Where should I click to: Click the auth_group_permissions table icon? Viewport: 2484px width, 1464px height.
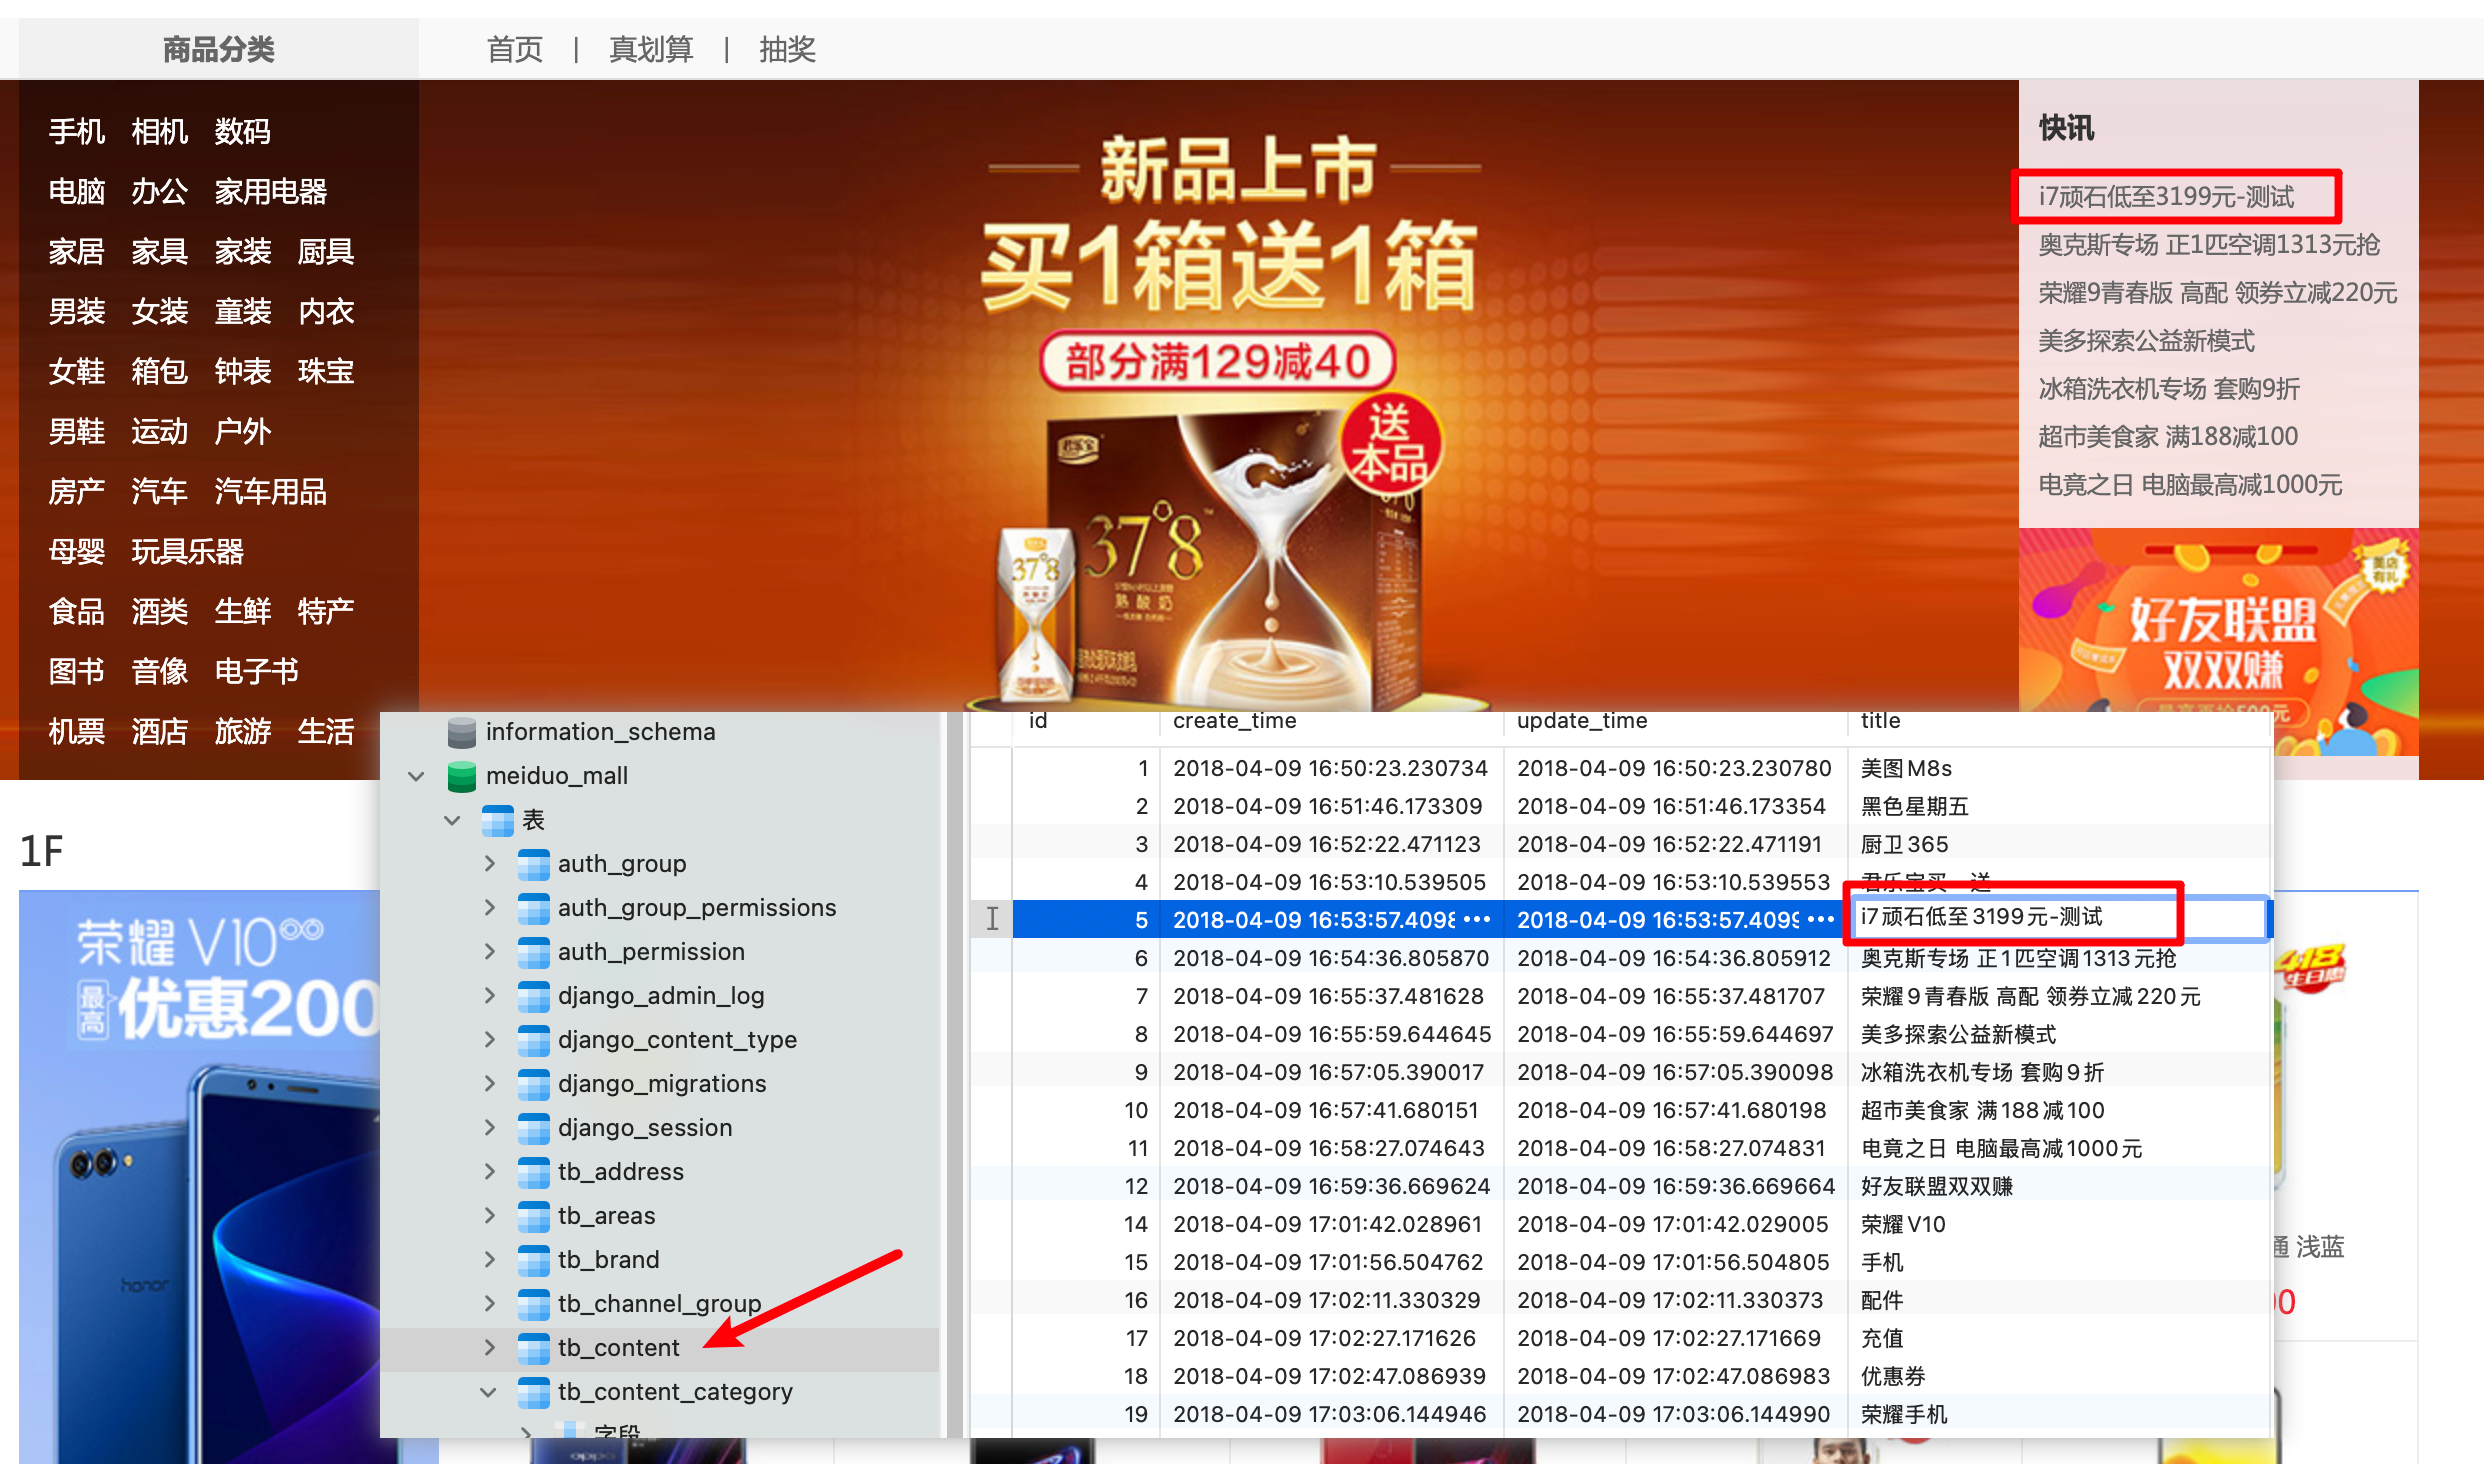point(533,908)
